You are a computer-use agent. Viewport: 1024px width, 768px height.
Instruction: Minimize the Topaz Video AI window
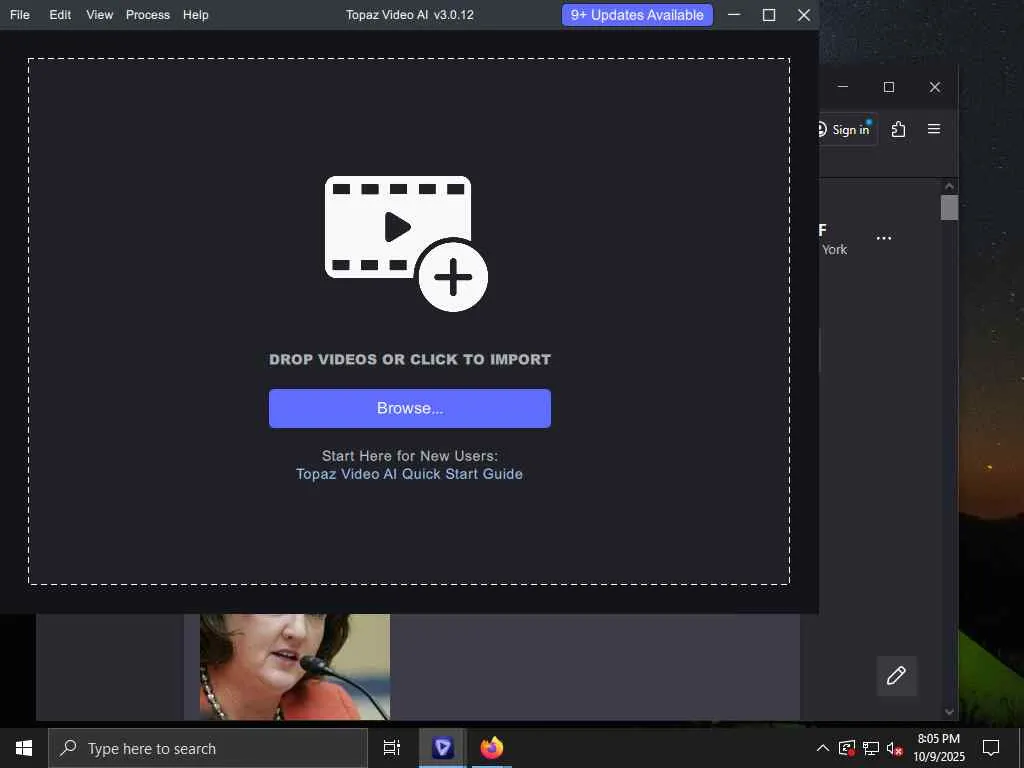pyautogui.click(x=734, y=14)
